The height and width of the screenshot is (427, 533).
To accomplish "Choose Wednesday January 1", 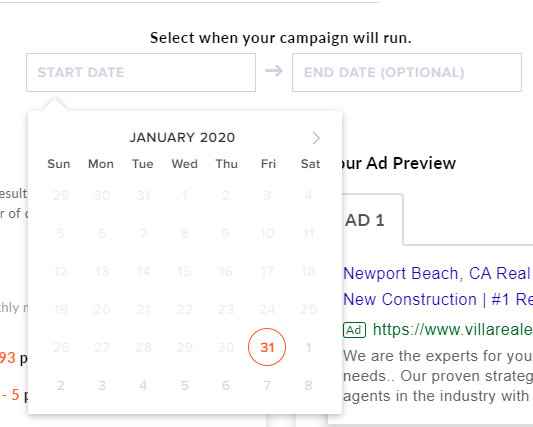I will point(185,195).
